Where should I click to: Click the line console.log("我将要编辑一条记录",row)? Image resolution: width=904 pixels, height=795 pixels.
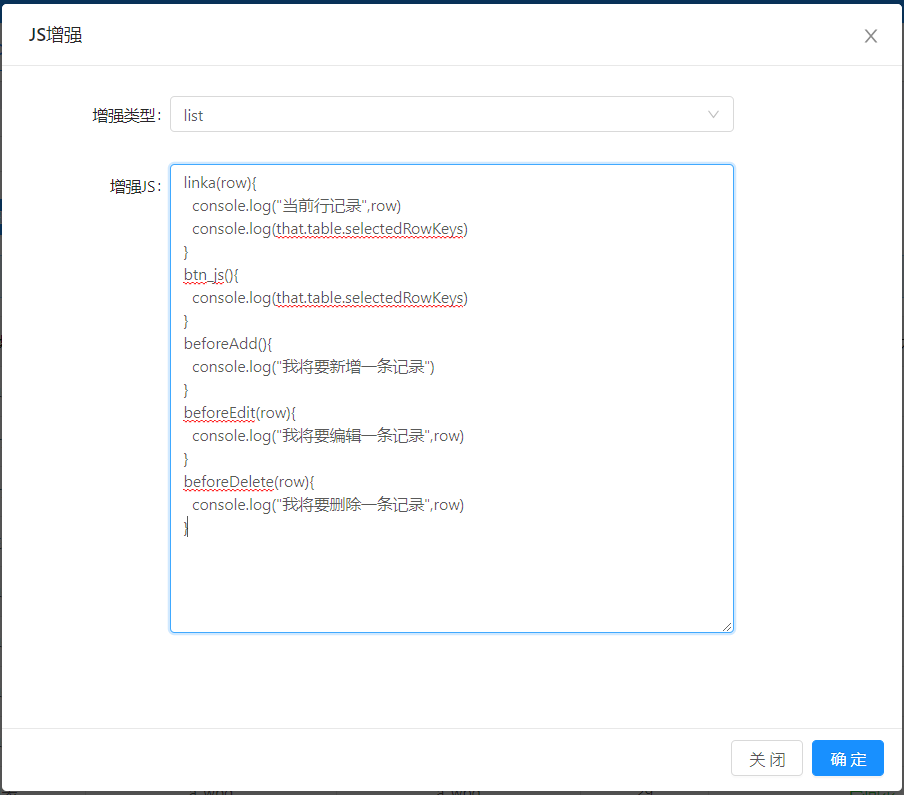click(x=328, y=436)
